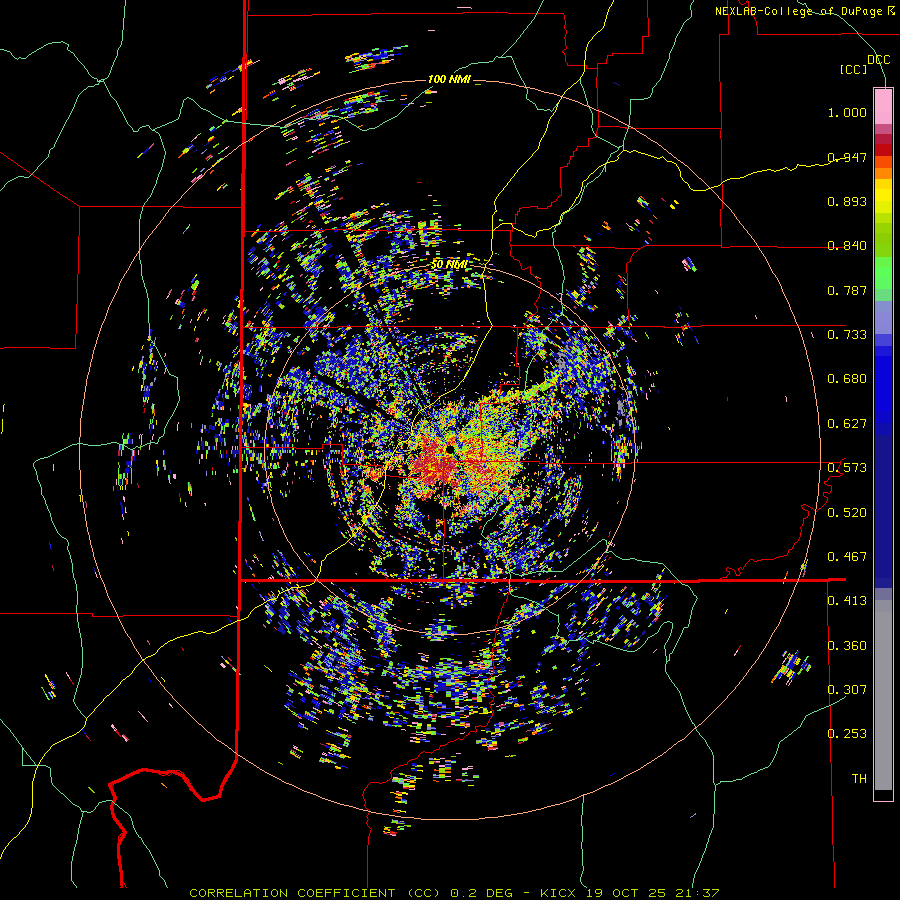Click CORRELATION COEFFICIENT (CC) in the caption
Screen dimensions: 900x900
pyautogui.click(x=315, y=893)
